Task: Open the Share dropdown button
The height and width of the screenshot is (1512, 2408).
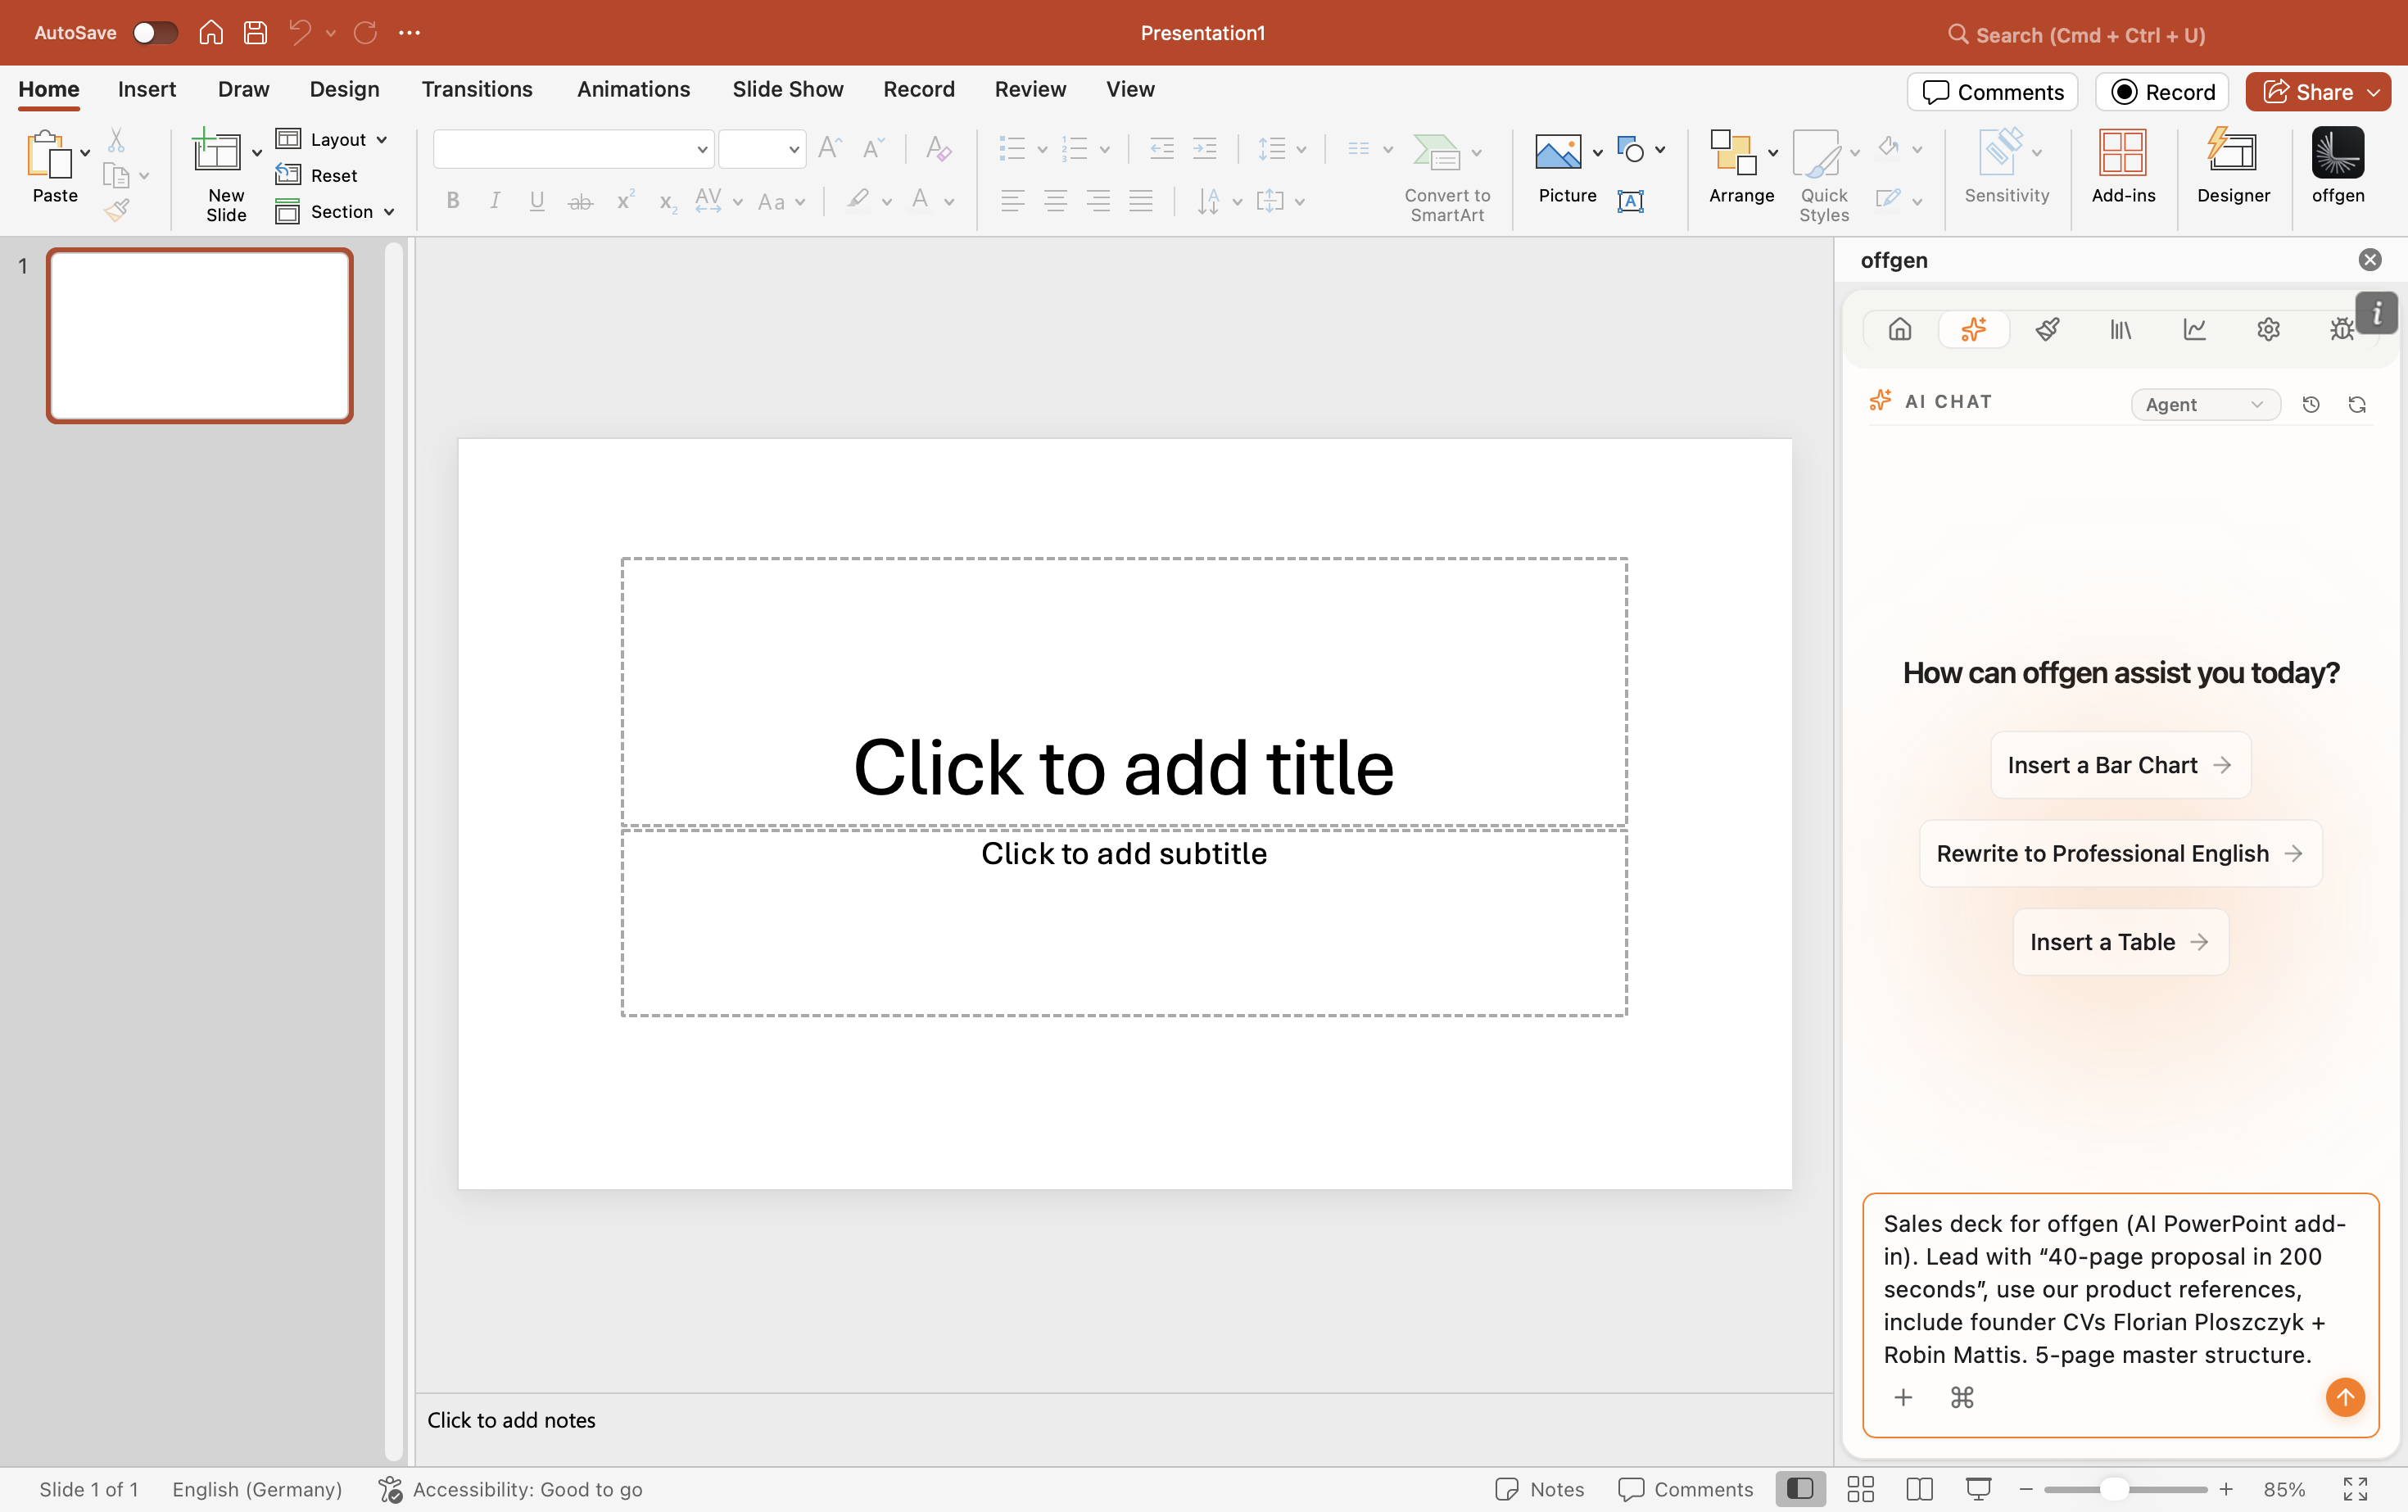Action: click(x=2318, y=92)
